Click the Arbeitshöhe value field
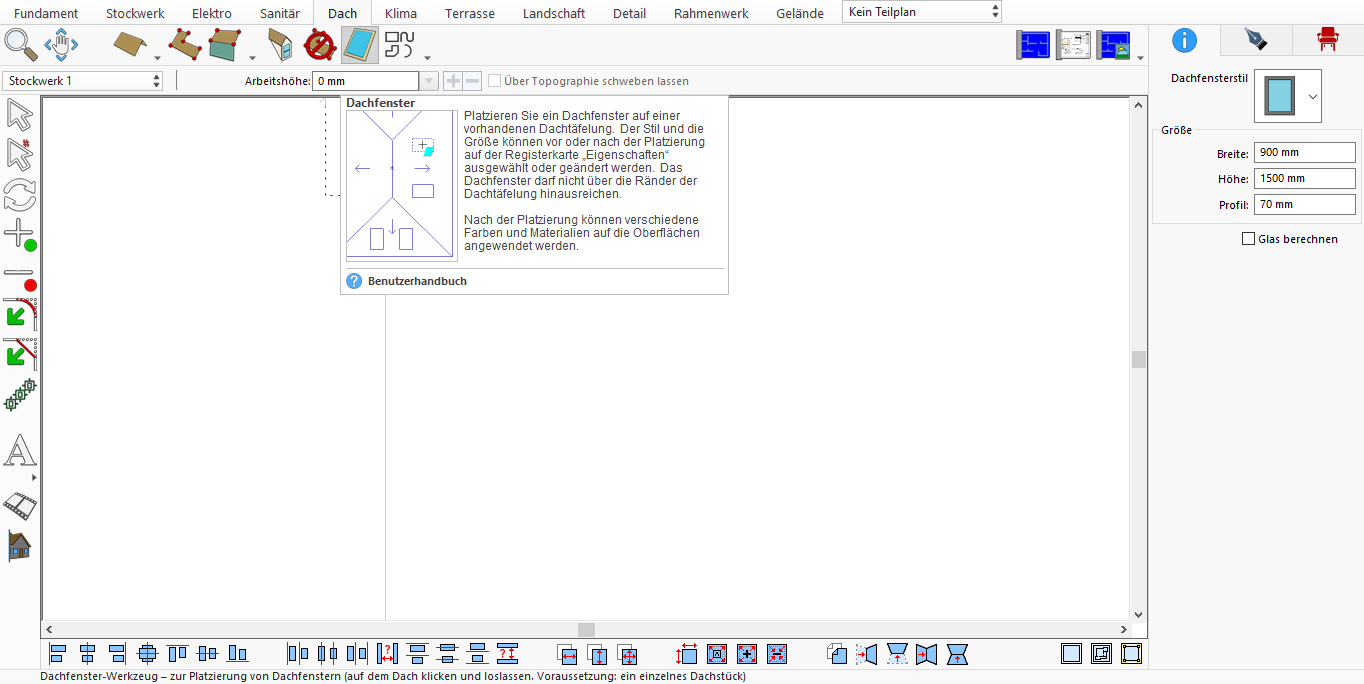The height and width of the screenshot is (684, 1364). [366, 81]
